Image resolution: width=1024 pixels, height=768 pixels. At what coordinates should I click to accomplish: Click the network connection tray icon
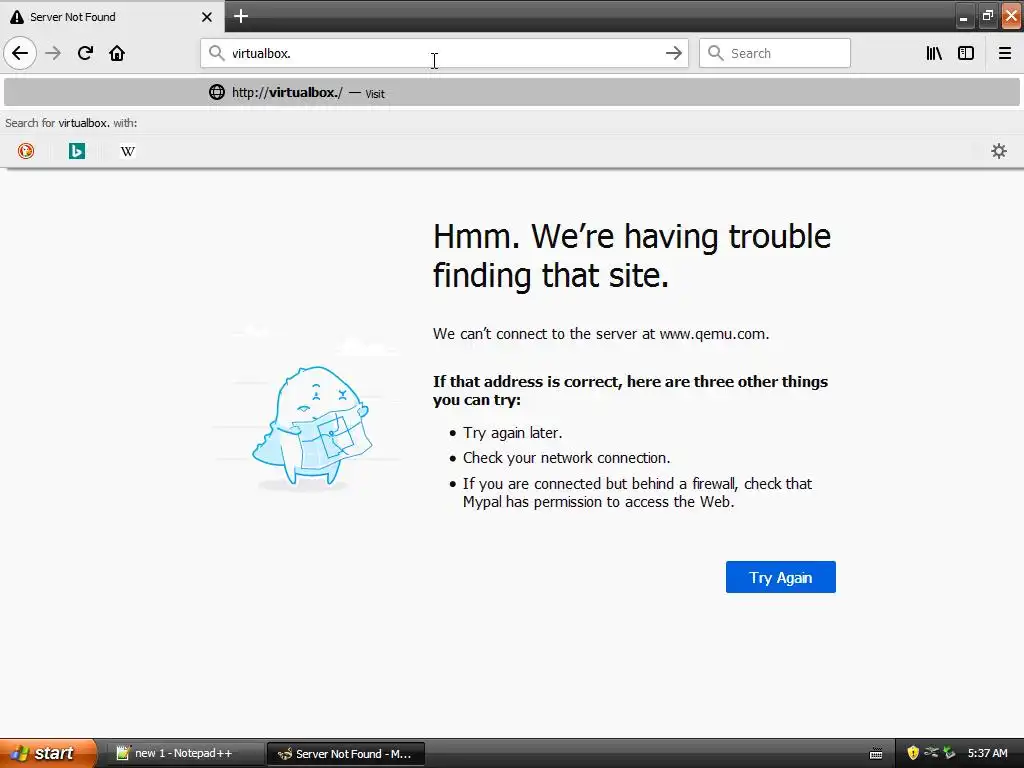931,753
